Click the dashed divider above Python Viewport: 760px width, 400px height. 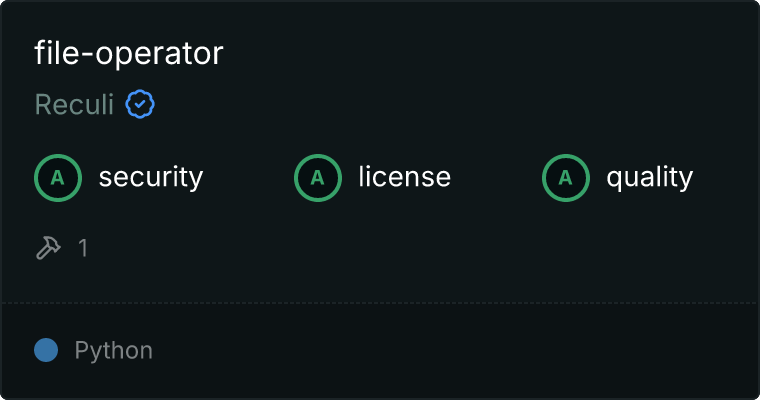point(380,303)
